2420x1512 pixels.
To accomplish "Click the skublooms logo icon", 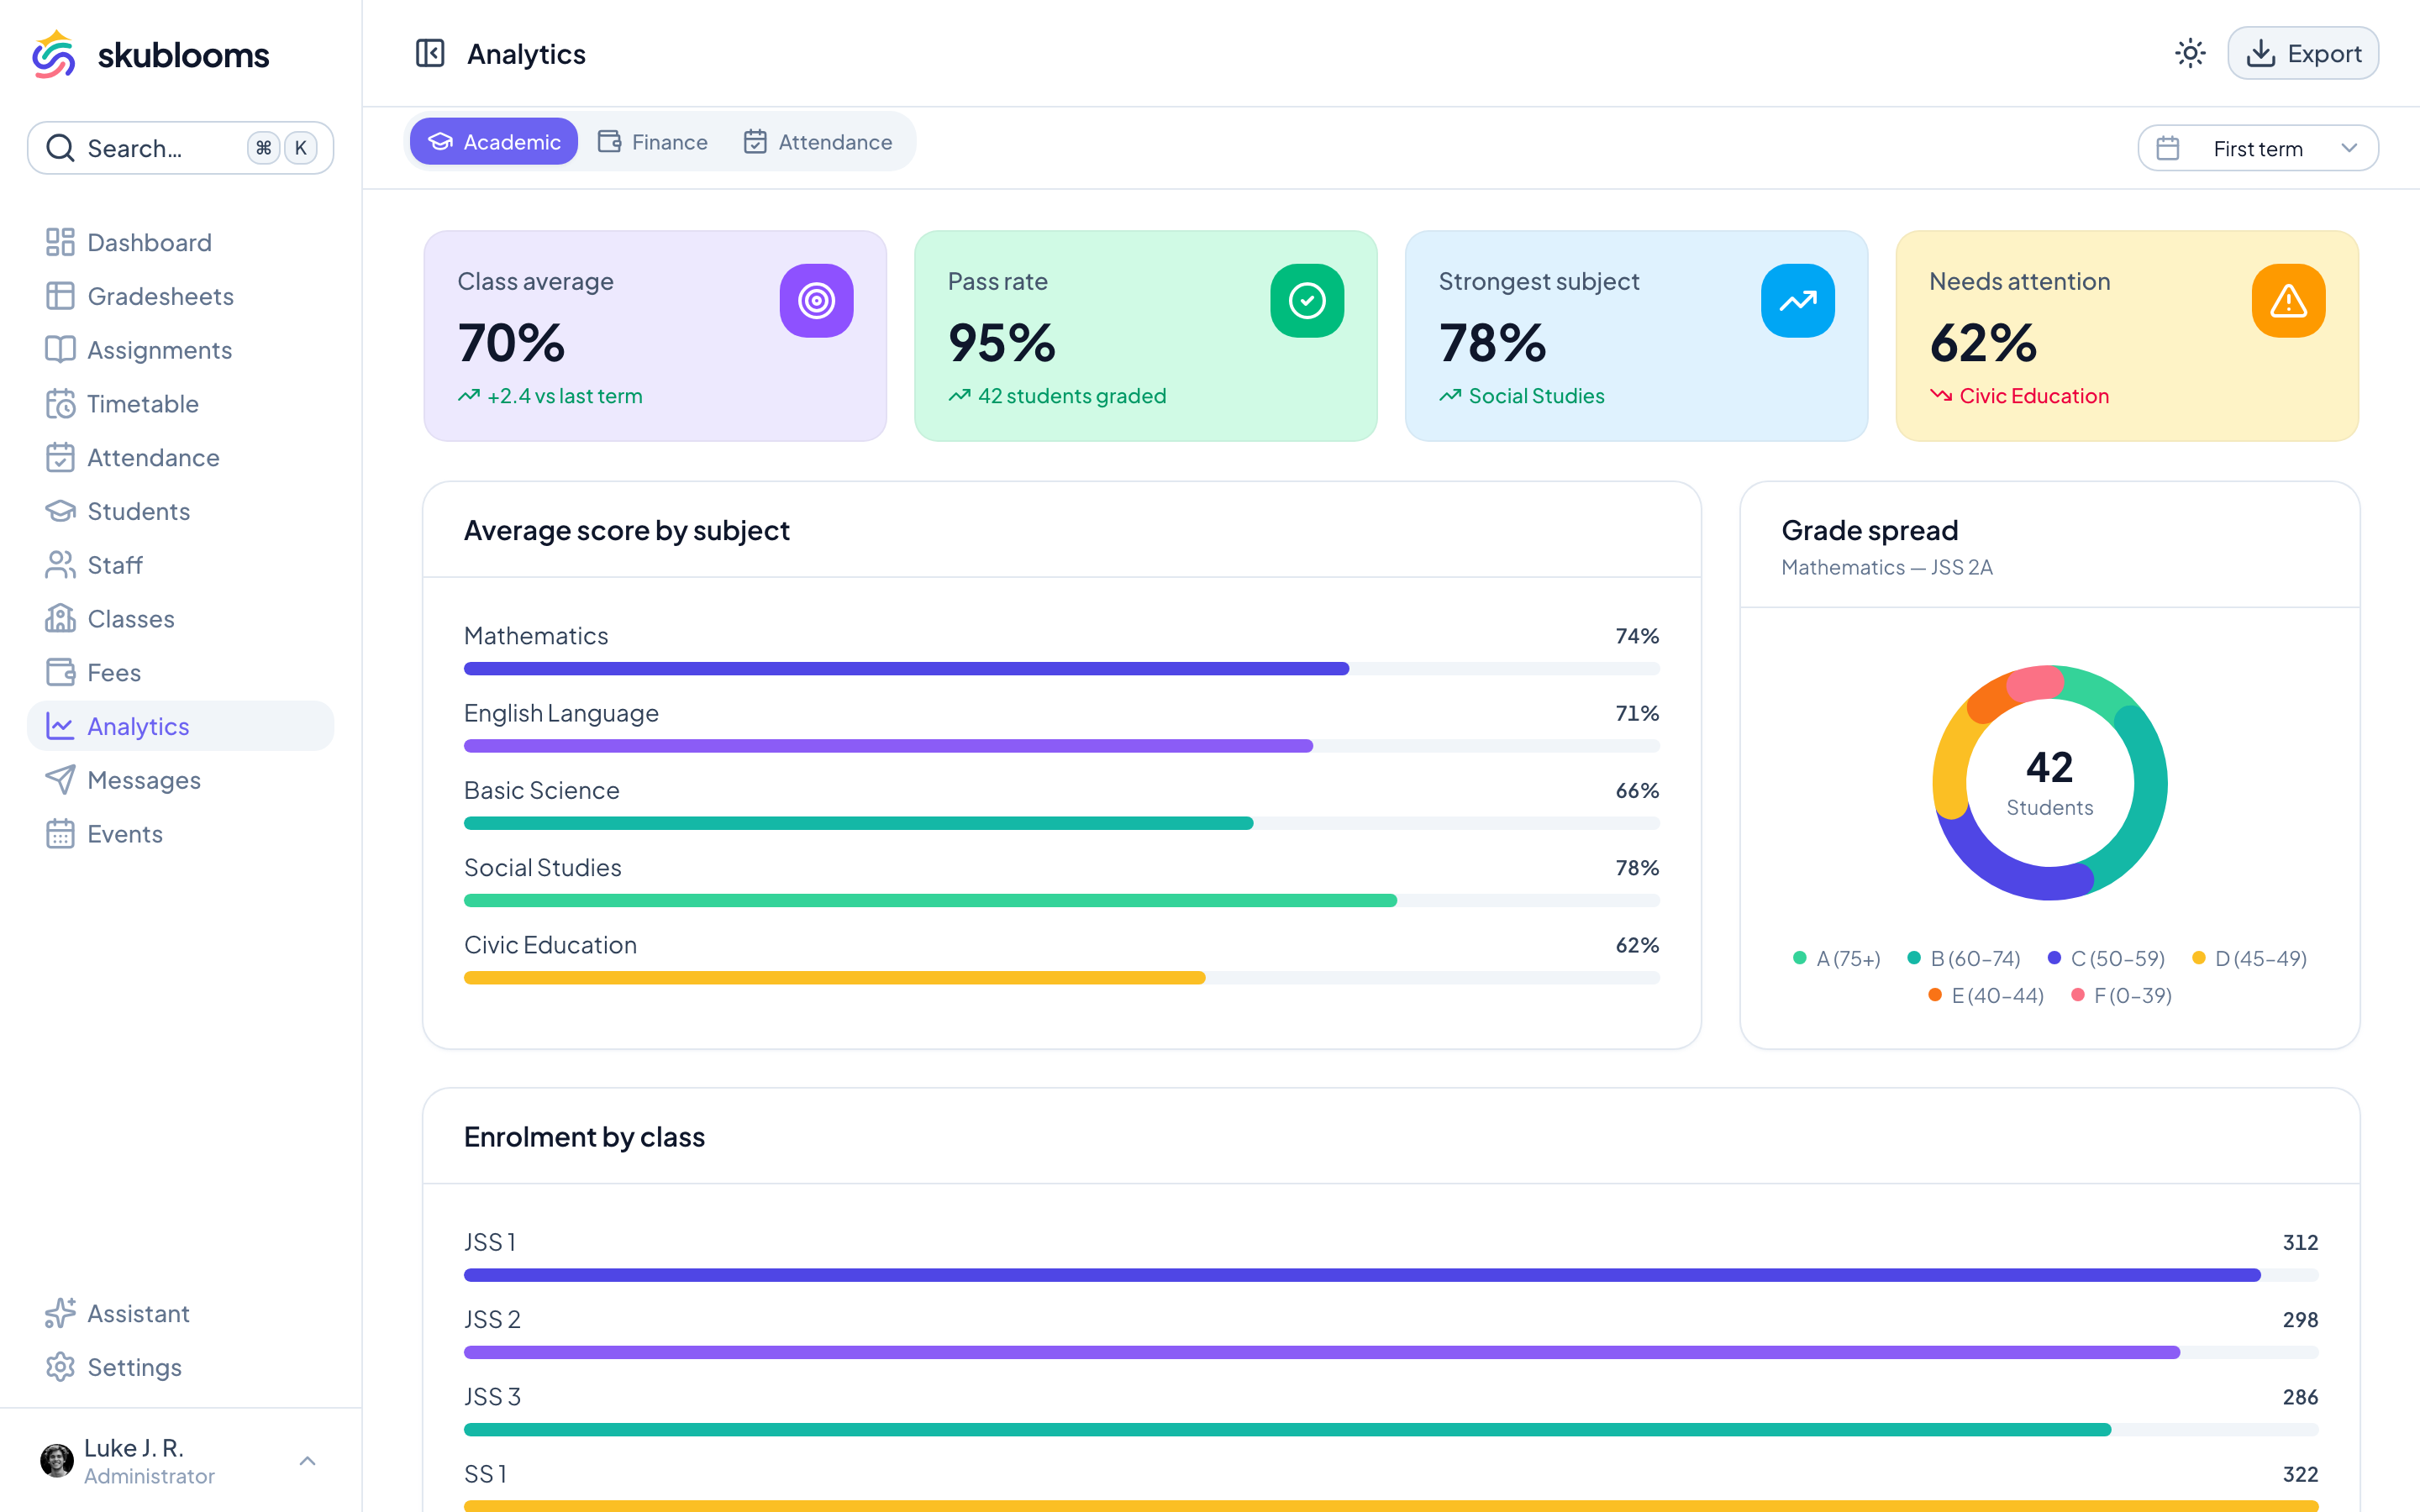I will coord(54,54).
